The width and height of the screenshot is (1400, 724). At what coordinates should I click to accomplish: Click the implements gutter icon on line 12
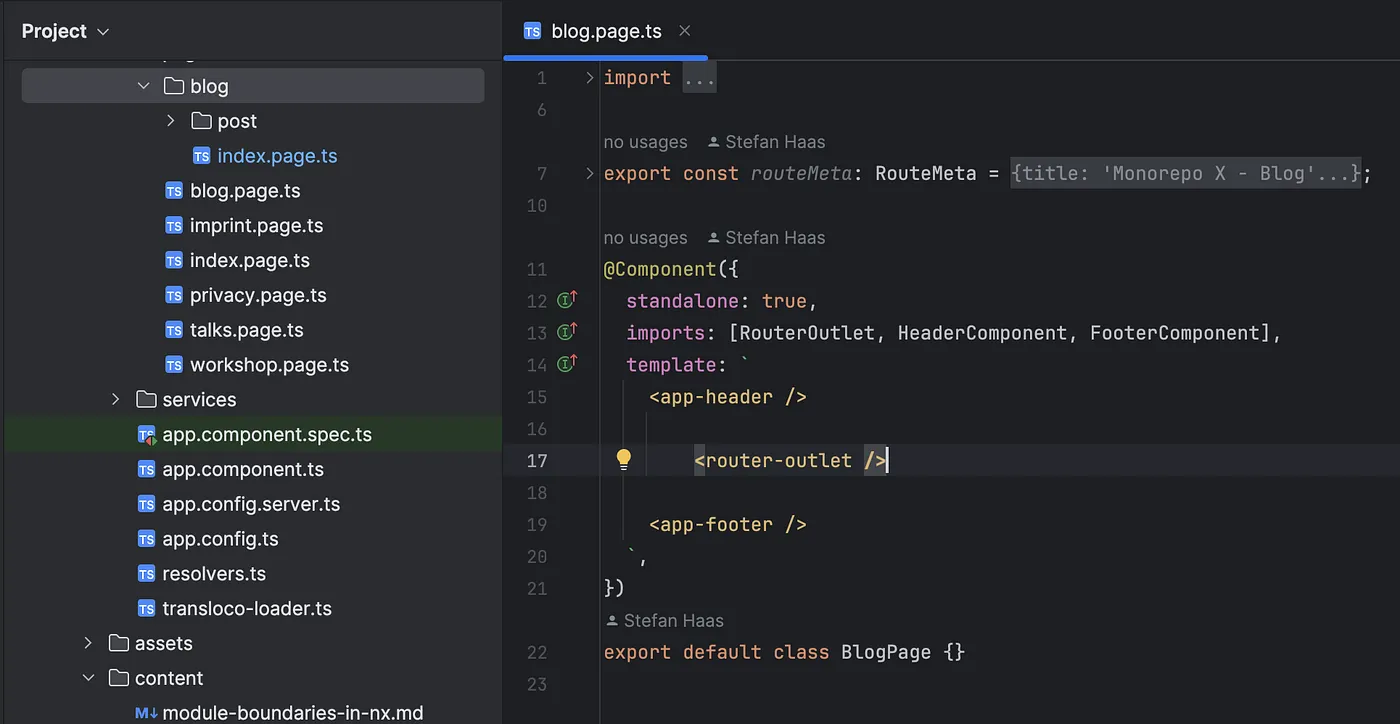(x=568, y=300)
